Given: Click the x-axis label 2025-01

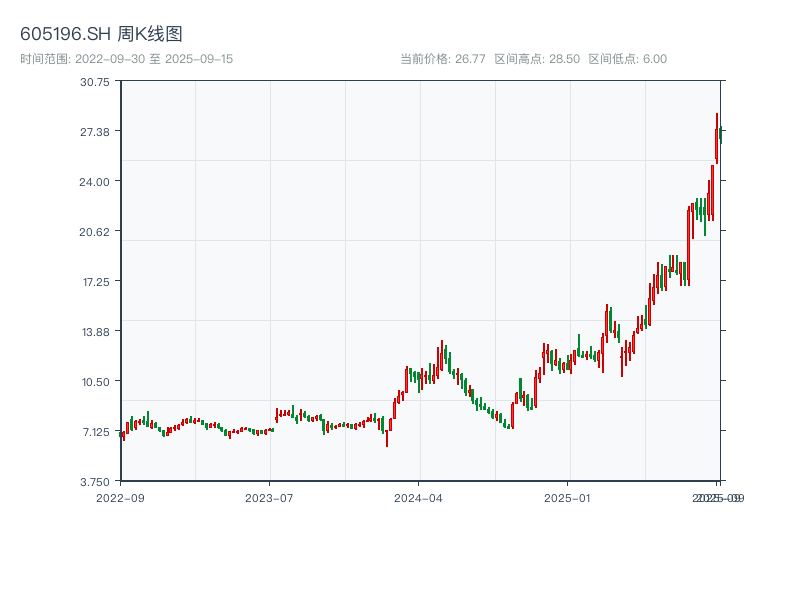Looking at the screenshot, I should 567,498.
